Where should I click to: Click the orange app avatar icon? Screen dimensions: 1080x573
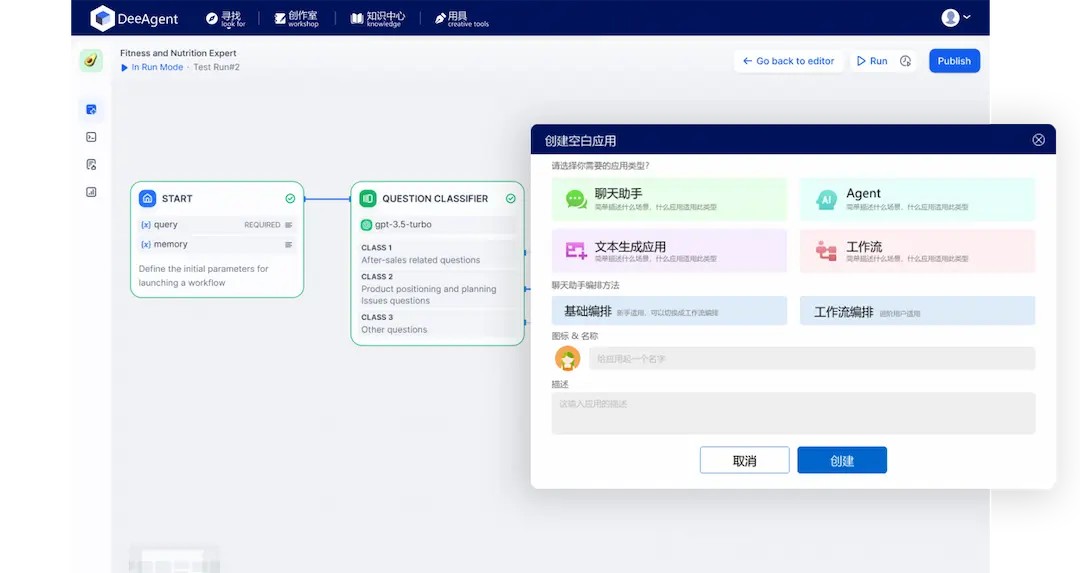pos(567,359)
